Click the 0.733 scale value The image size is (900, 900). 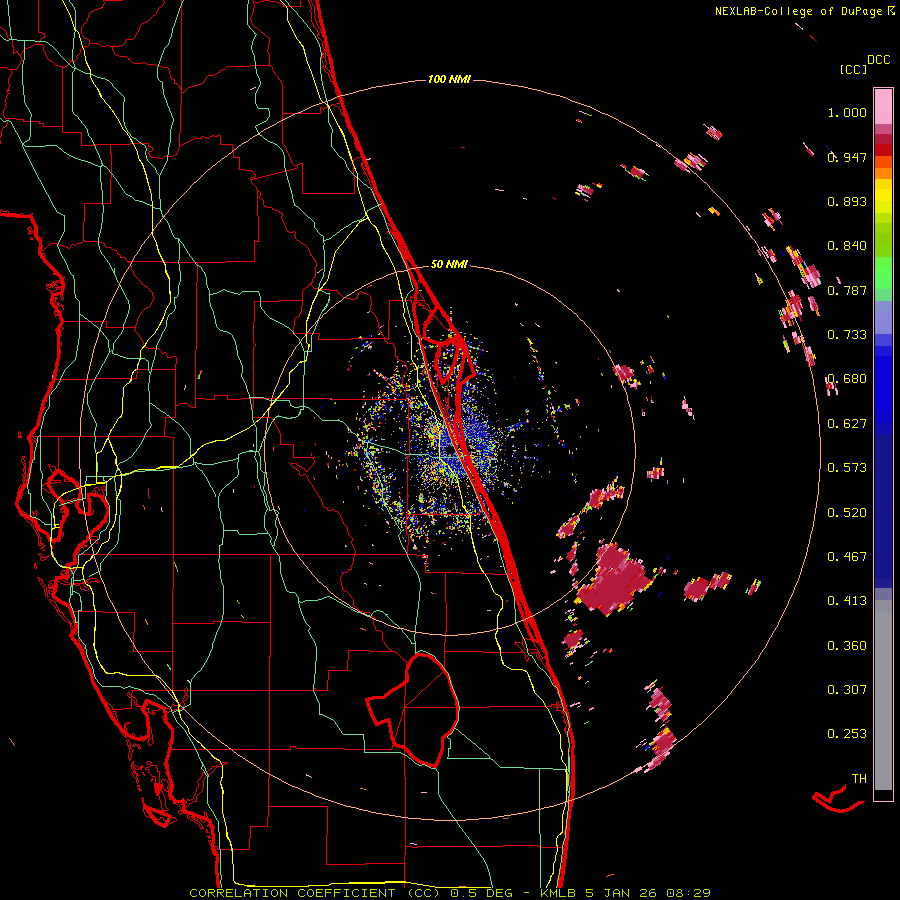(847, 335)
